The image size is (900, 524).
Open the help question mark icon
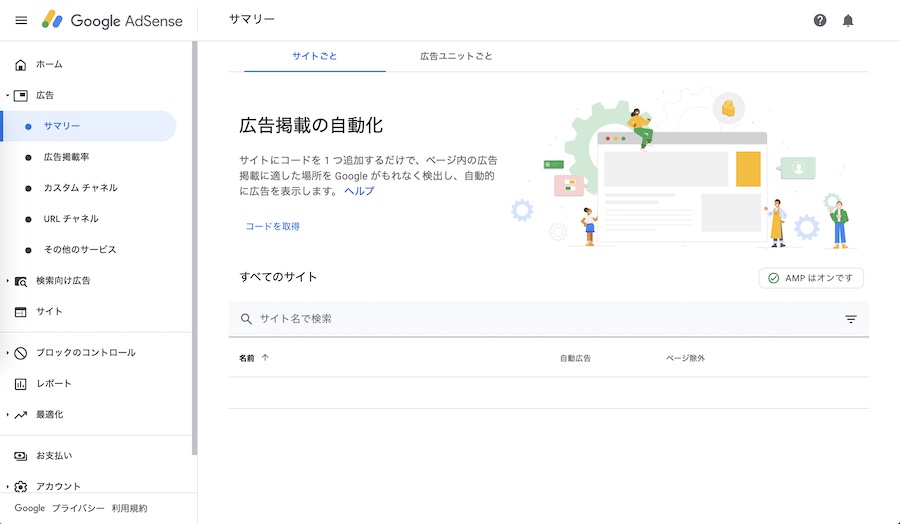pos(820,21)
